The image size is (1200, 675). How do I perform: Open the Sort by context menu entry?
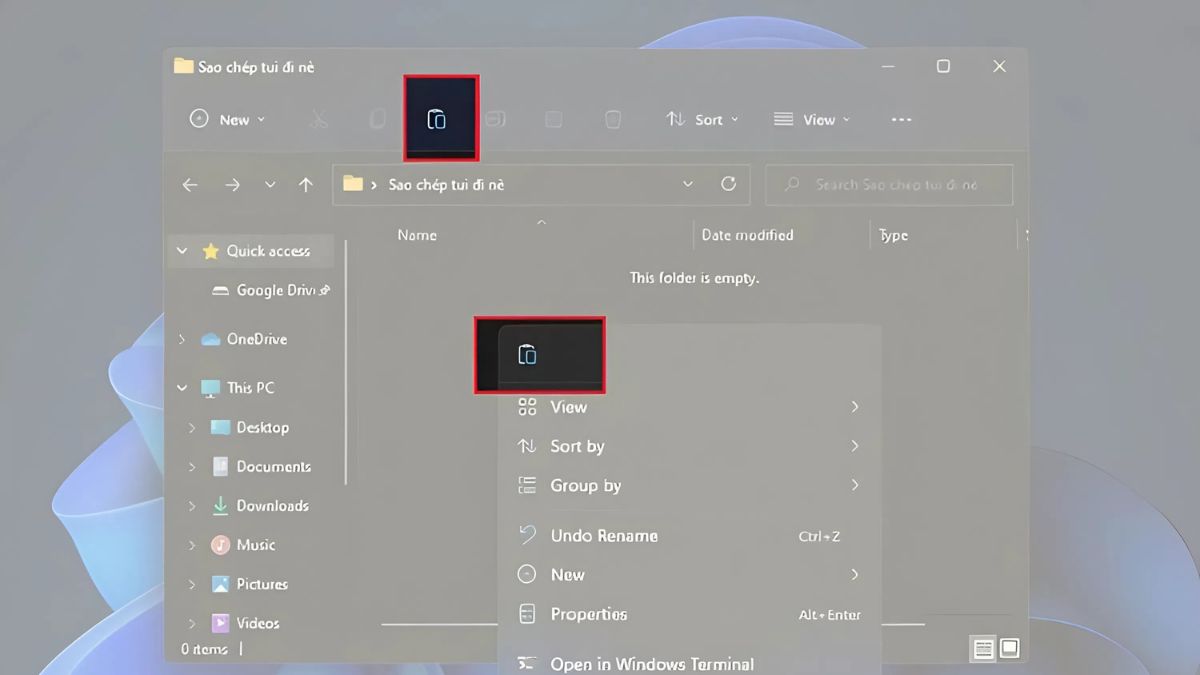pyautogui.click(x=689, y=446)
